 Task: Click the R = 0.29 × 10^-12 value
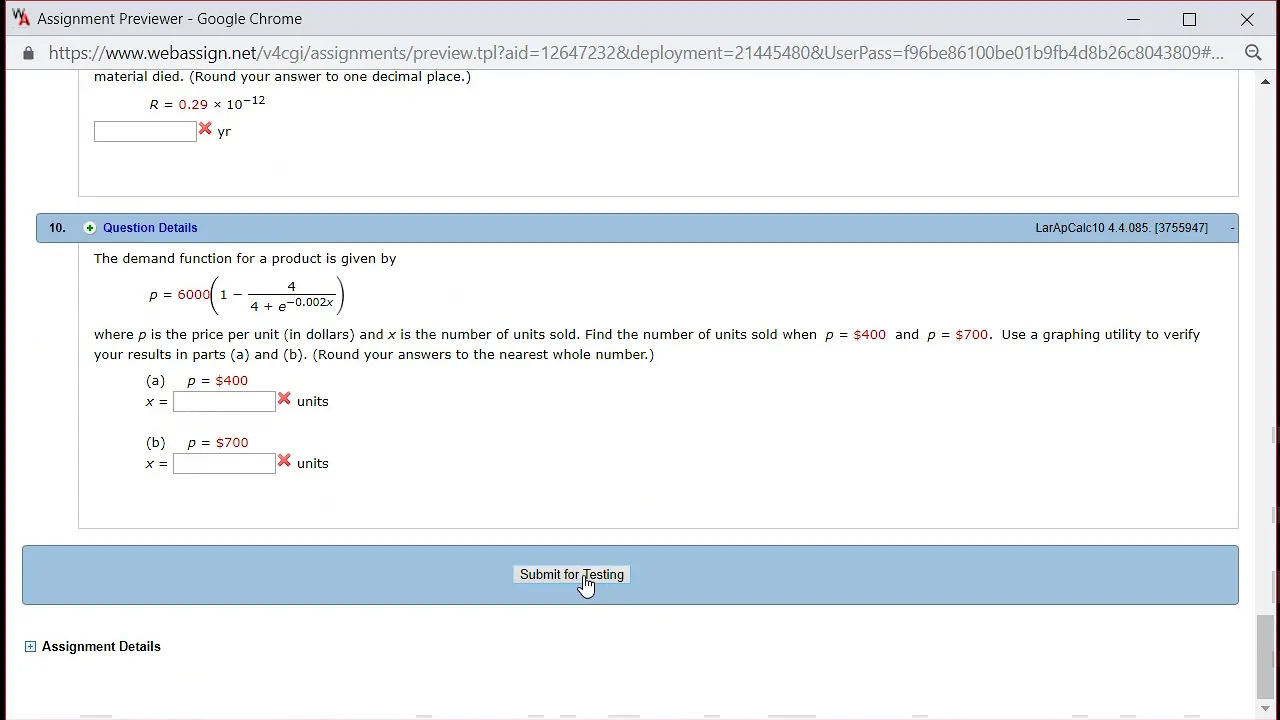207,103
